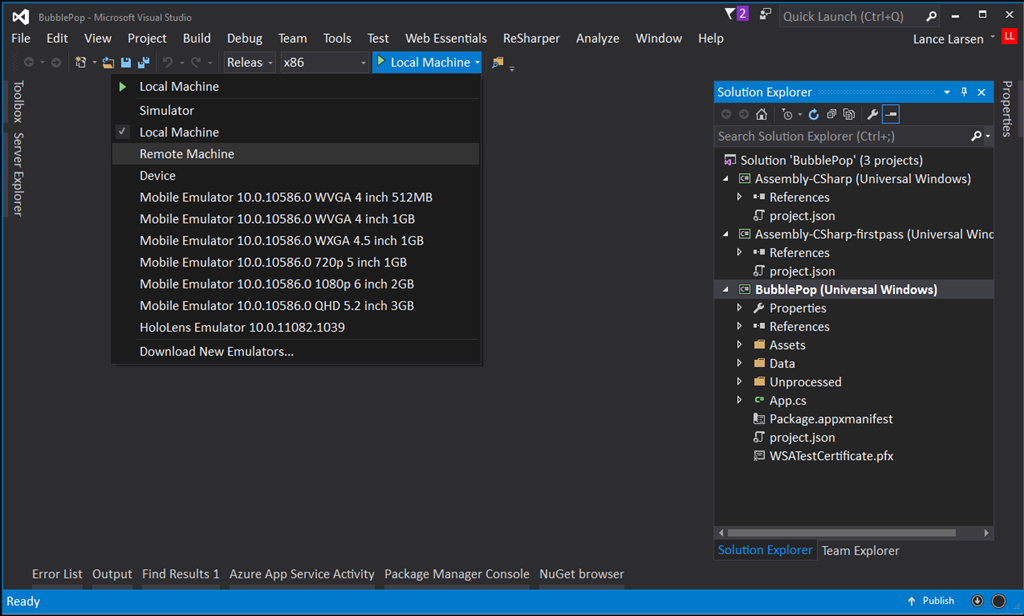Click the New Project toolbar icon

point(81,62)
